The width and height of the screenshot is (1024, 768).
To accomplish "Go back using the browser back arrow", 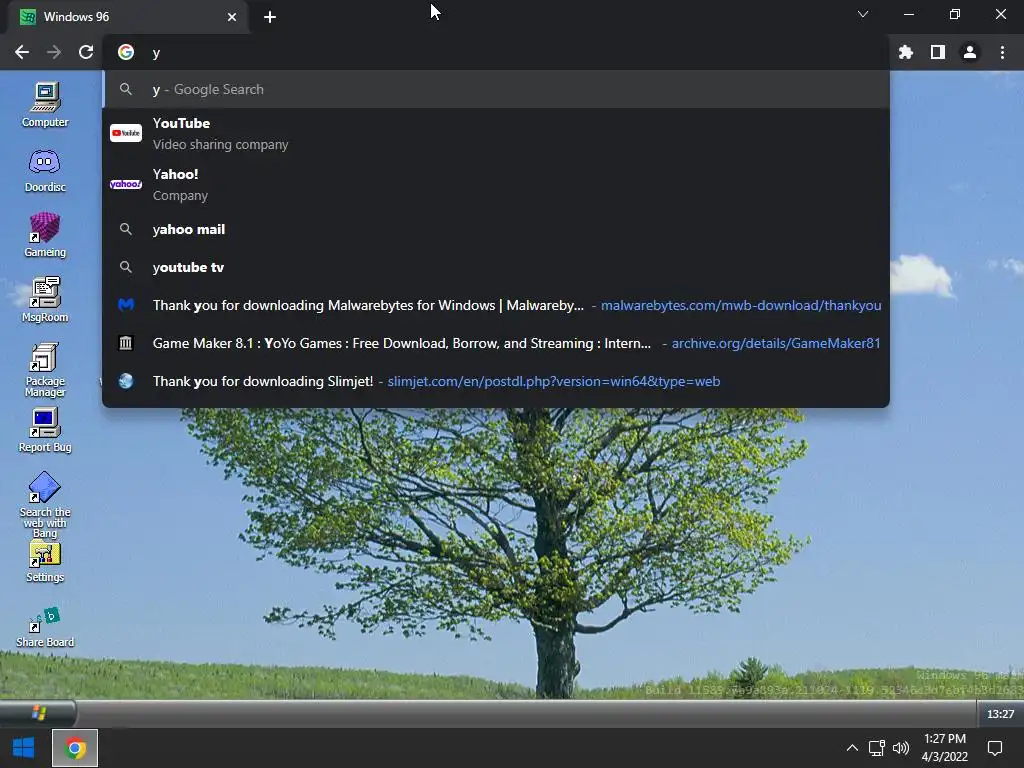I will (x=22, y=52).
